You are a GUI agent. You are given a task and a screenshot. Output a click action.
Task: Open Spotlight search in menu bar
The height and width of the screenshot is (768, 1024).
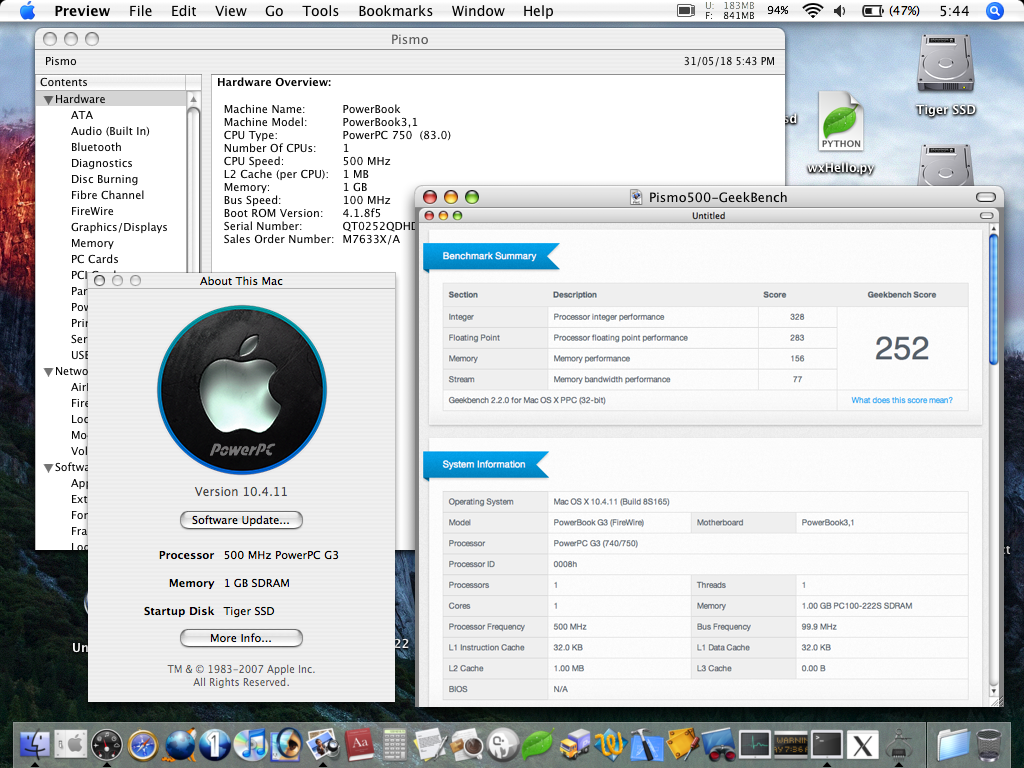[994, 11]
